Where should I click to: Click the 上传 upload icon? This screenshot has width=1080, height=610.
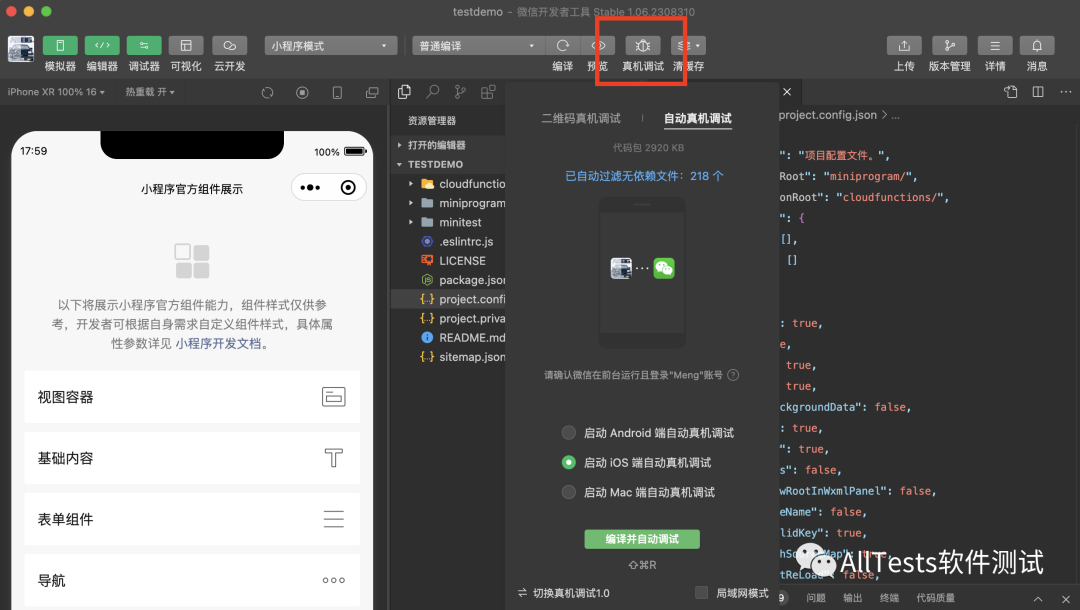pyautogui.click(x=904, y=45)
